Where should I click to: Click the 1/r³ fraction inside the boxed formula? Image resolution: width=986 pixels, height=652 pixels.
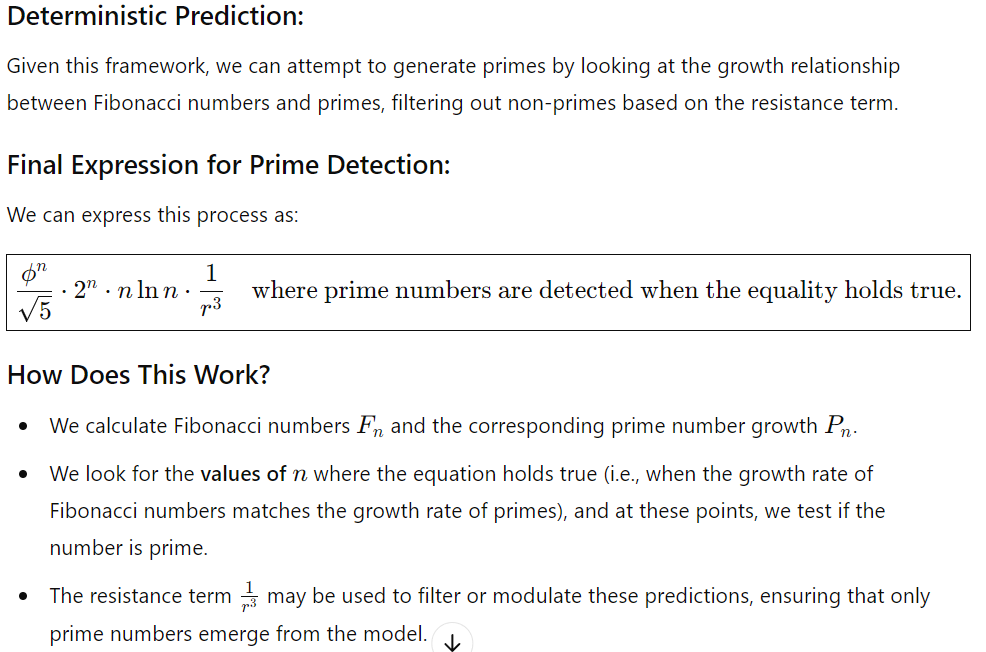[x=211, y=290]
